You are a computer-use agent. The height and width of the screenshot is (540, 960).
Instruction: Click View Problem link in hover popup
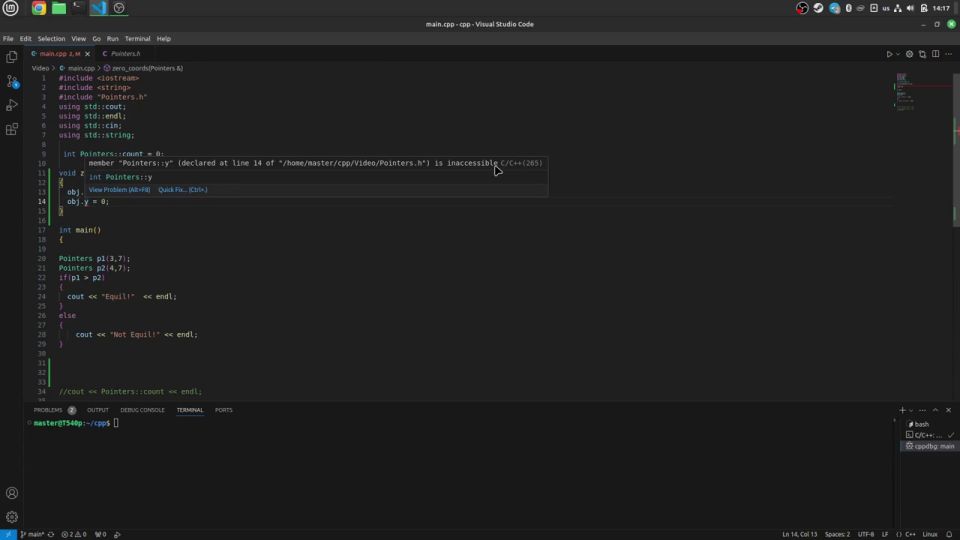tap(119, 190)
